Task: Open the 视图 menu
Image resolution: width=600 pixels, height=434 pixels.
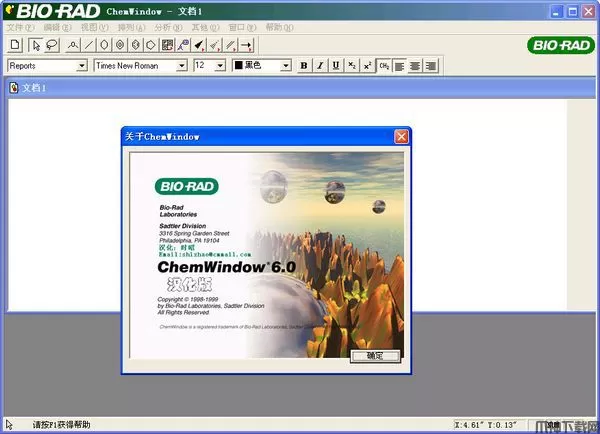Action: point(95,27)
